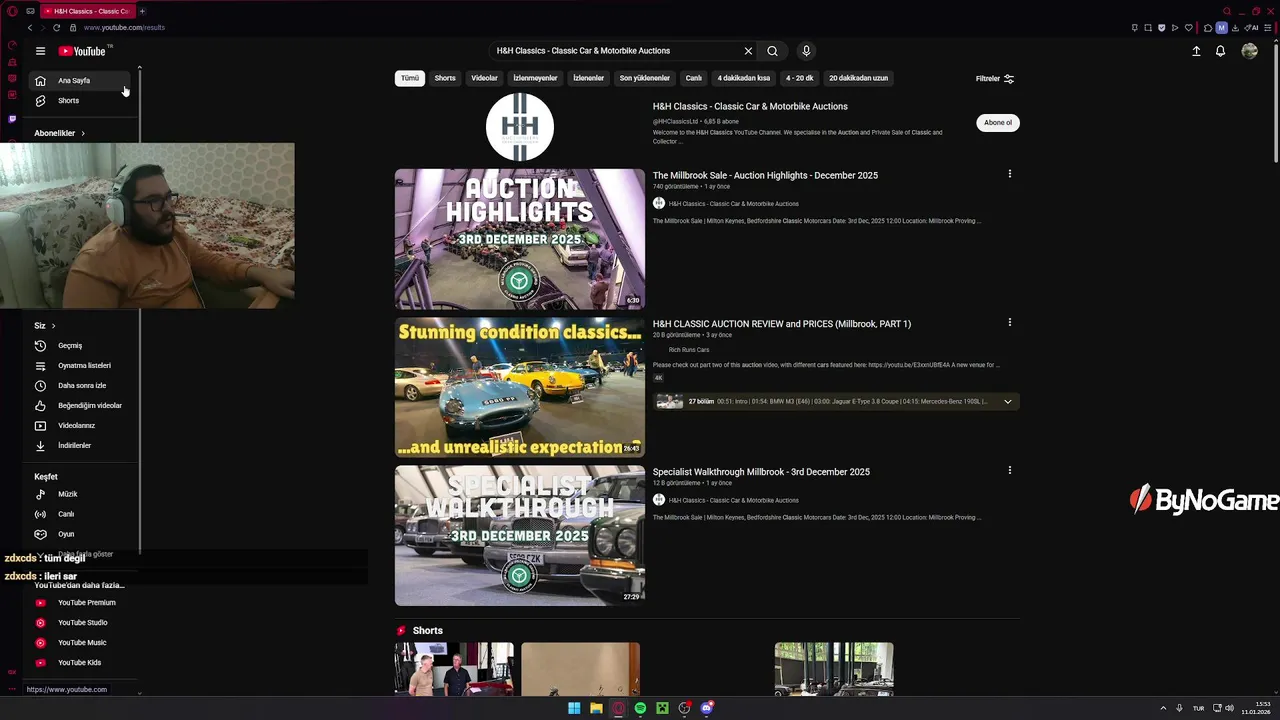Open options for H&H CLASSIC AUCTION REVIEW video
Viewport: 1280px width, 720px height.
pyautogui.click(x=1009, y=322)
